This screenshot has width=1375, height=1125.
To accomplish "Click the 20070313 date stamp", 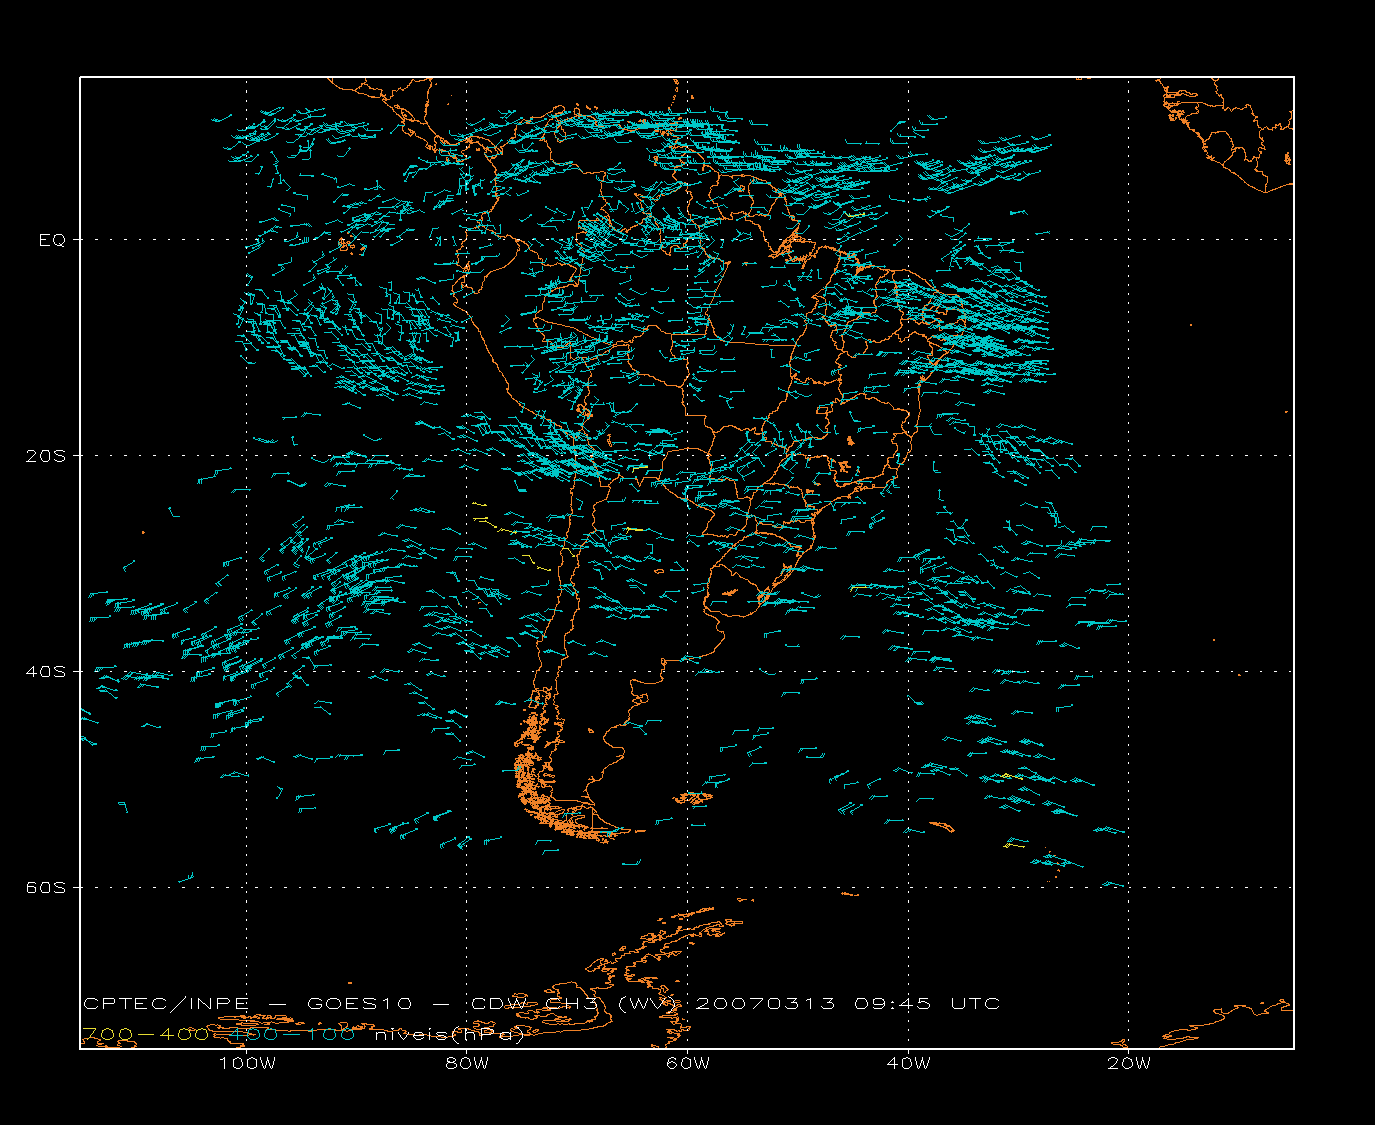I will coord(765,1004).
